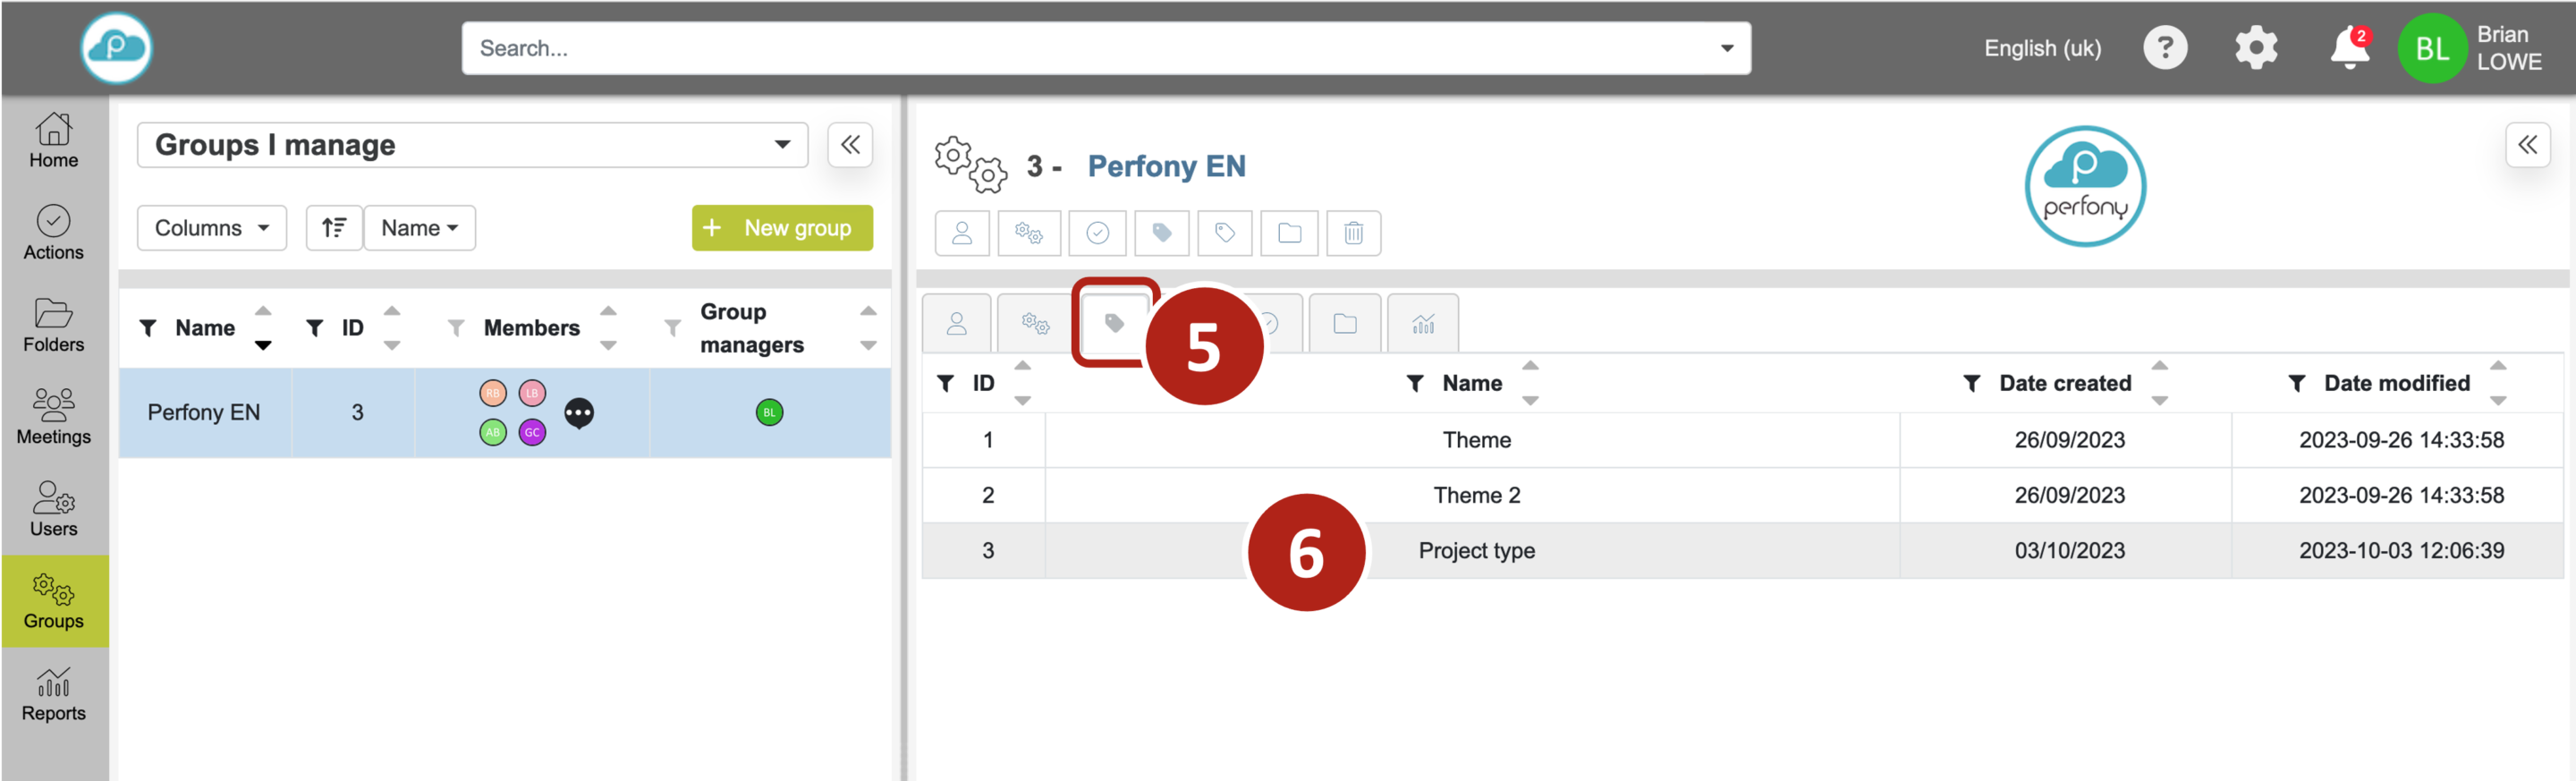The height and width of the screenshot is (781, 2576).
Task: Toggle the Date created column filter
Action: pos(1971,384)
